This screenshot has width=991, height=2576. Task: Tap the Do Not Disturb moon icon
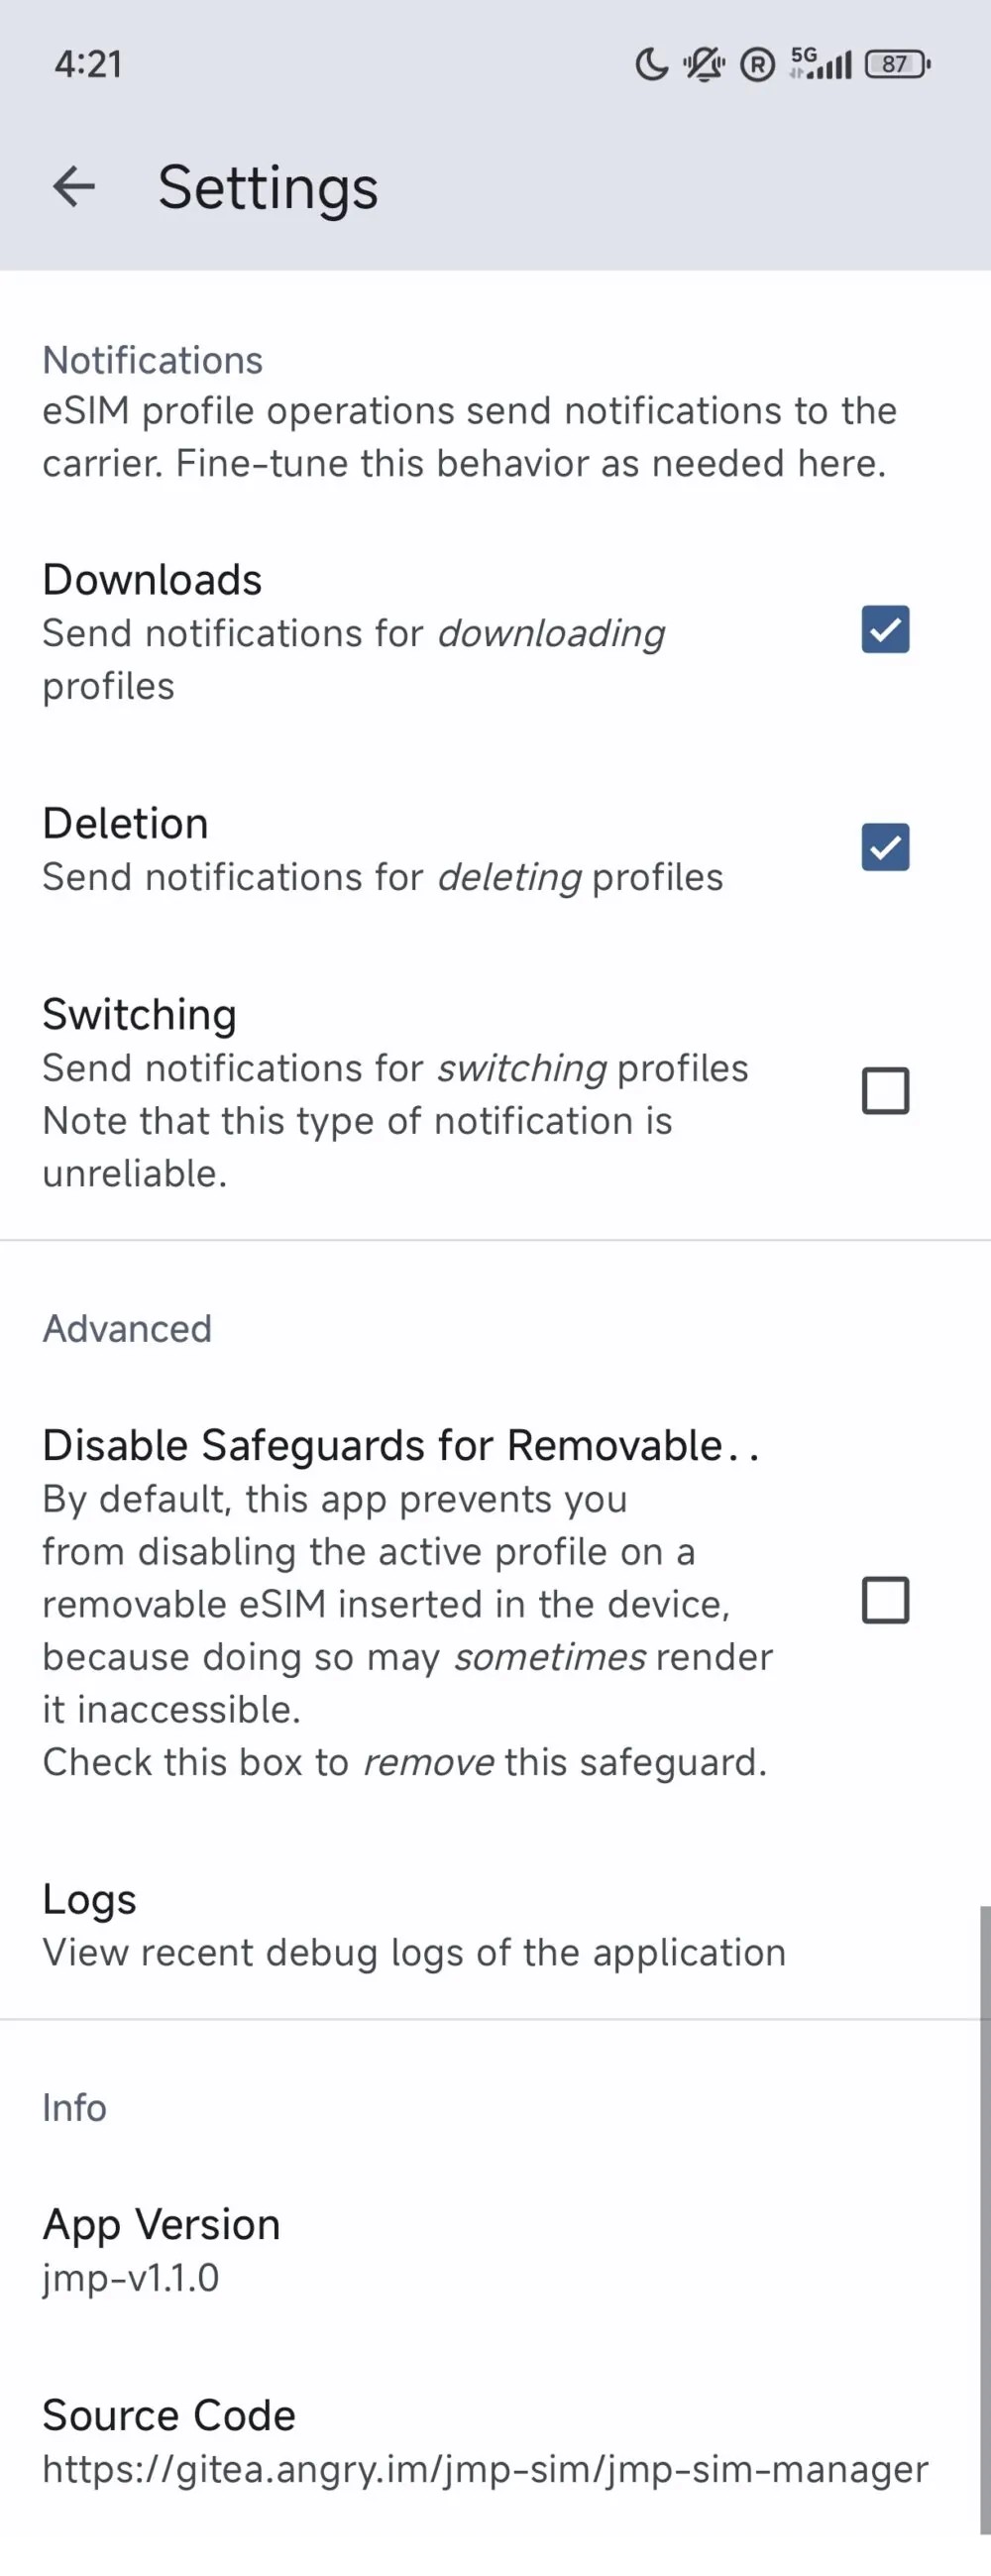[x=651, y=65]
